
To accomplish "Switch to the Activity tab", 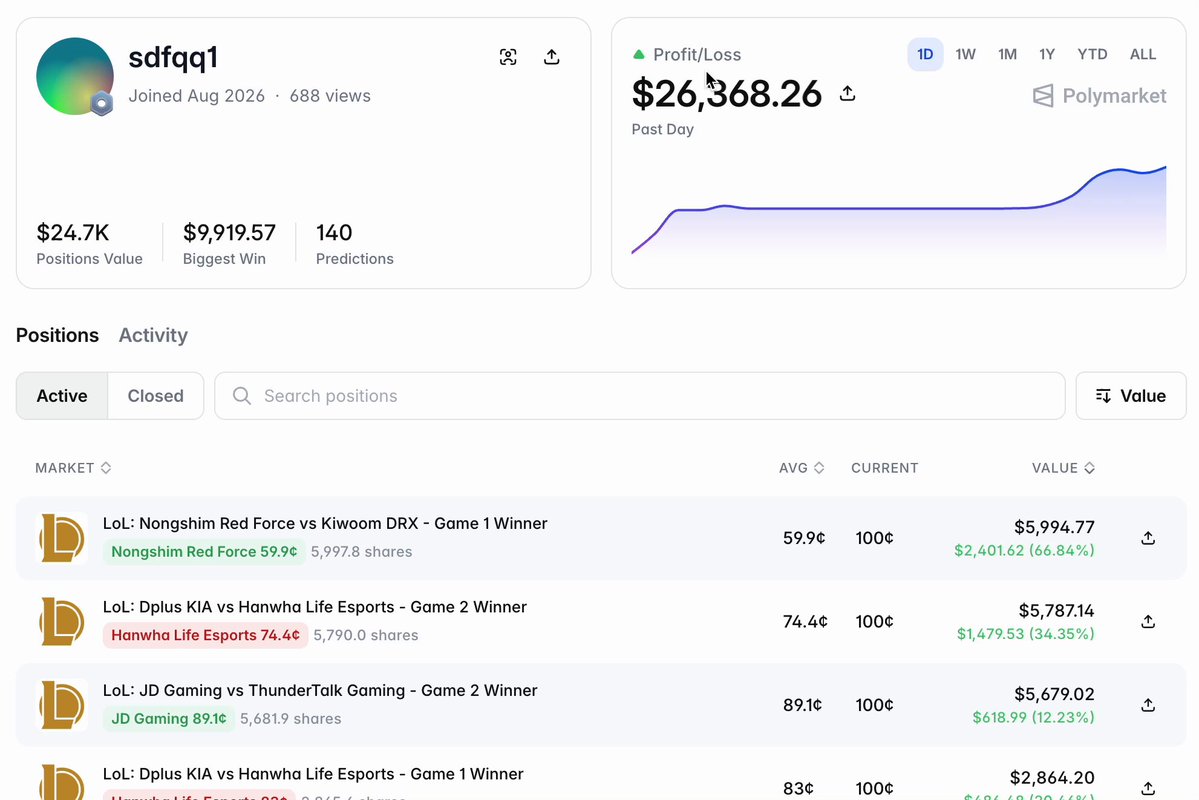I will pyautogui.click(x=153, y=335).
